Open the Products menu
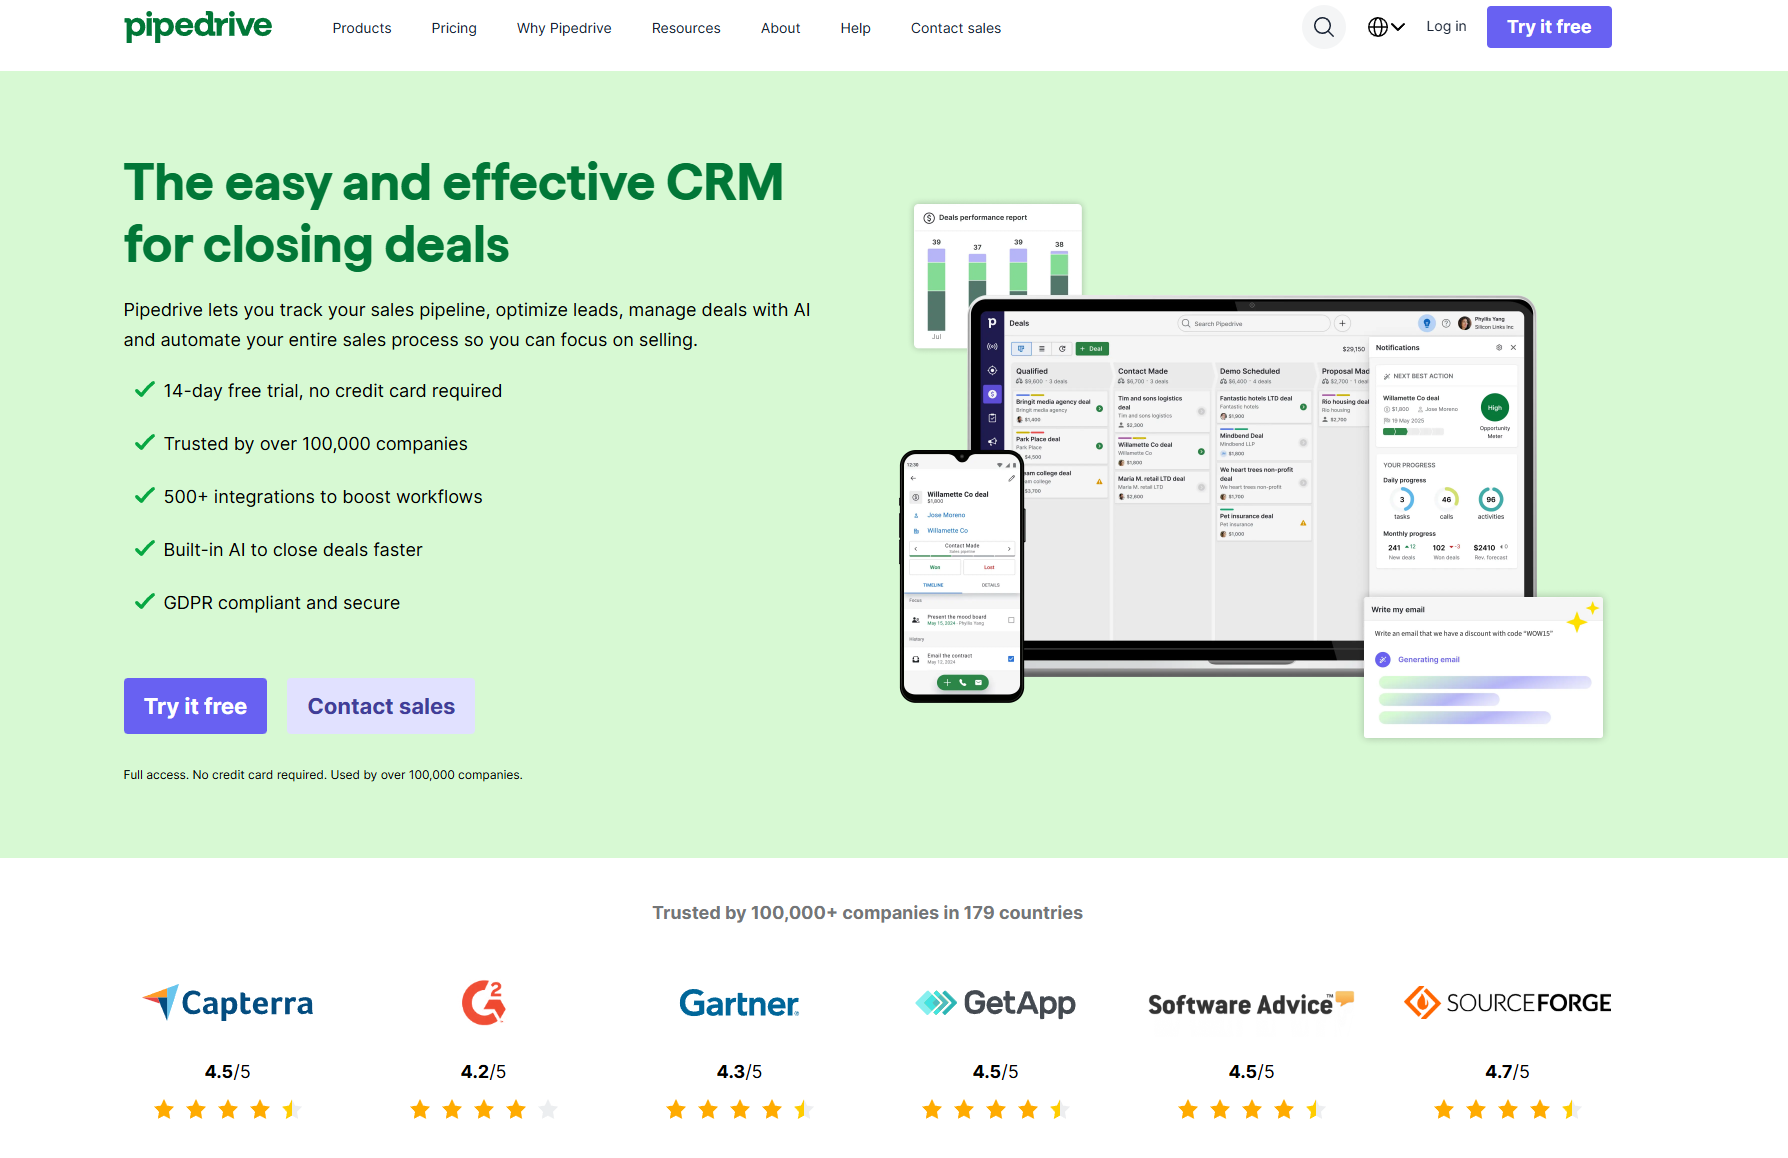Screen dimensions: 1788x1158 pyautogui.click(x=362, y=28)
